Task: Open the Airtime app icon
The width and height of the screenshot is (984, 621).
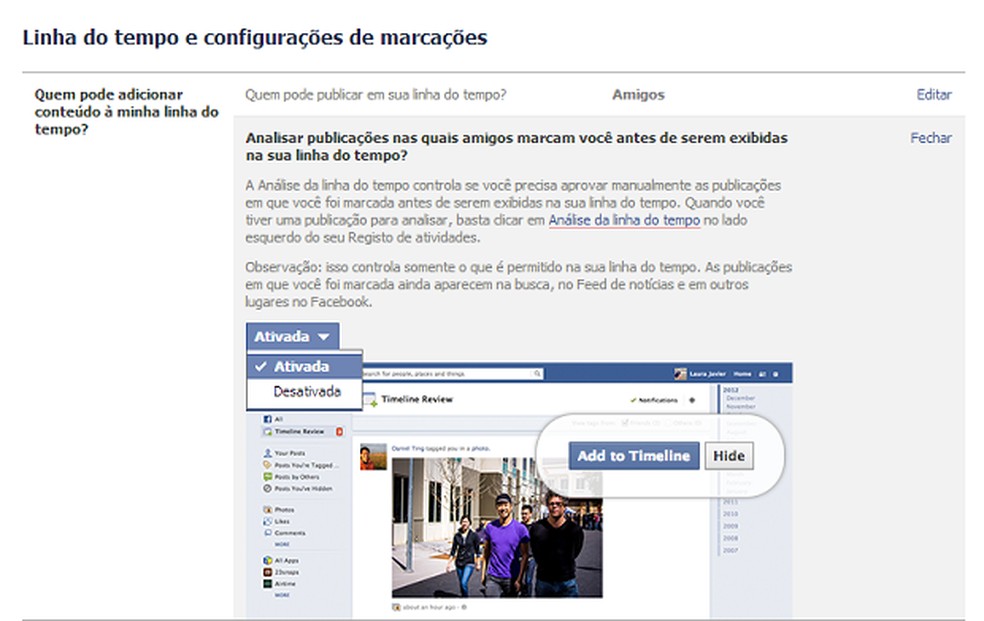Action: click(x=270, y=584)
